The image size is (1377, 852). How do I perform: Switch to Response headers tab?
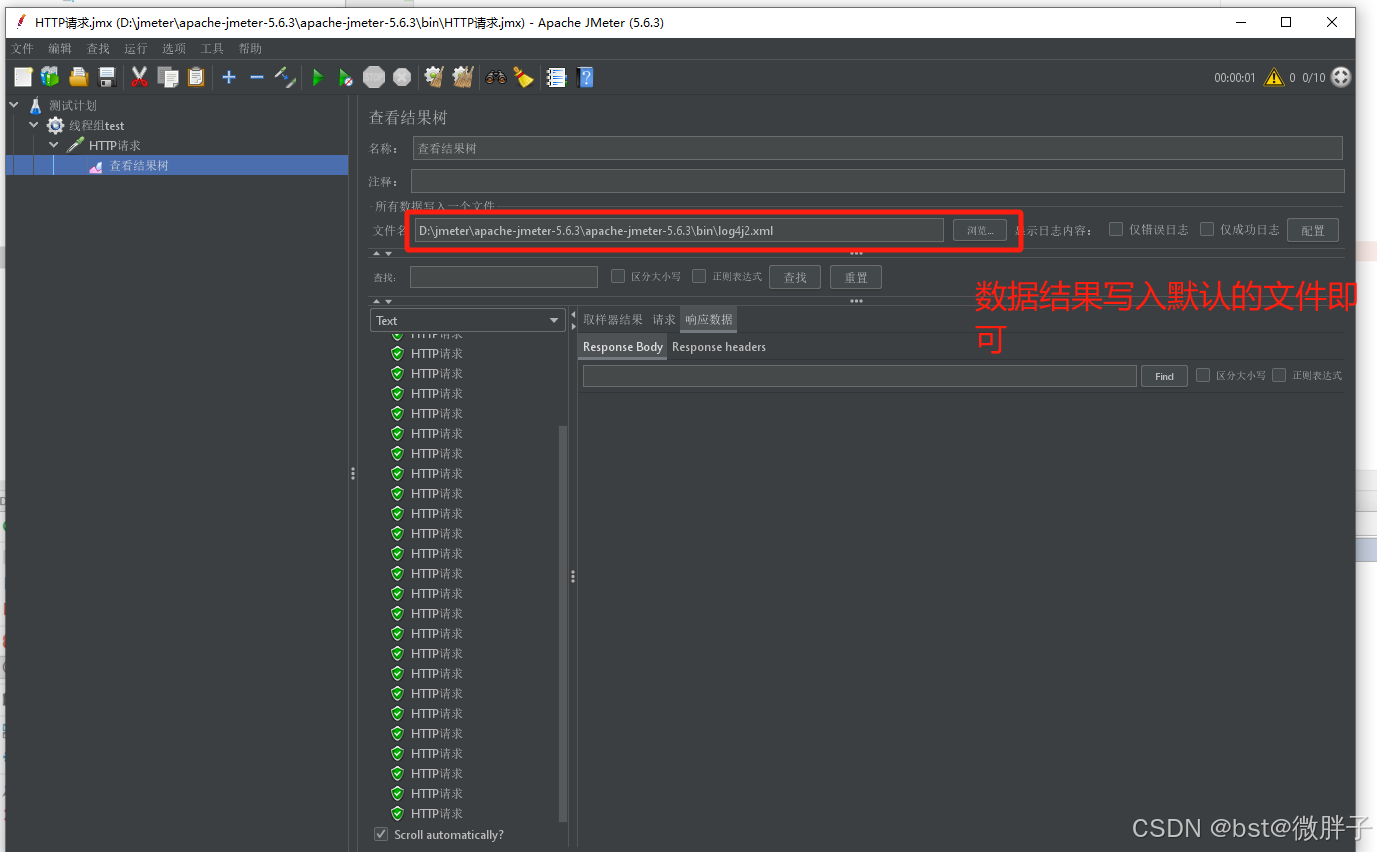click(719, 347)
